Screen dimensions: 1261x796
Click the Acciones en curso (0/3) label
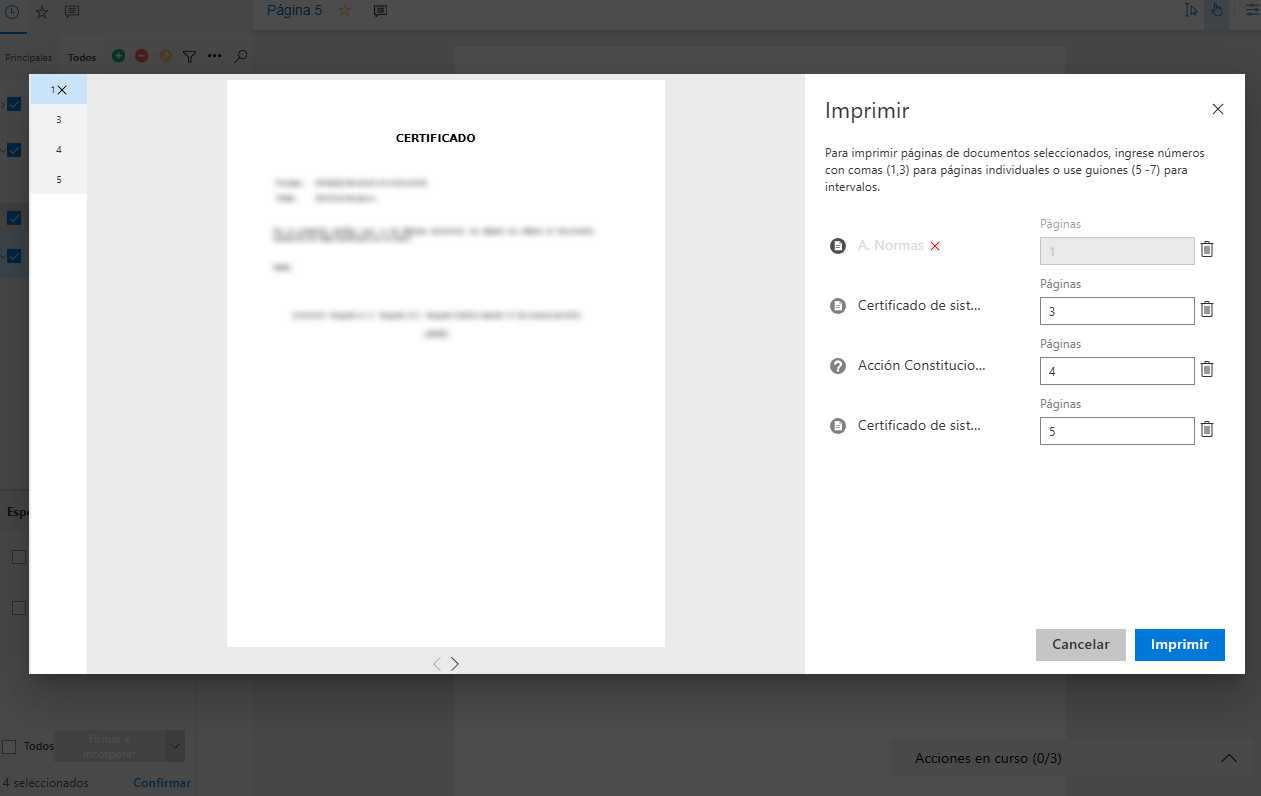[x=988, y=758]
